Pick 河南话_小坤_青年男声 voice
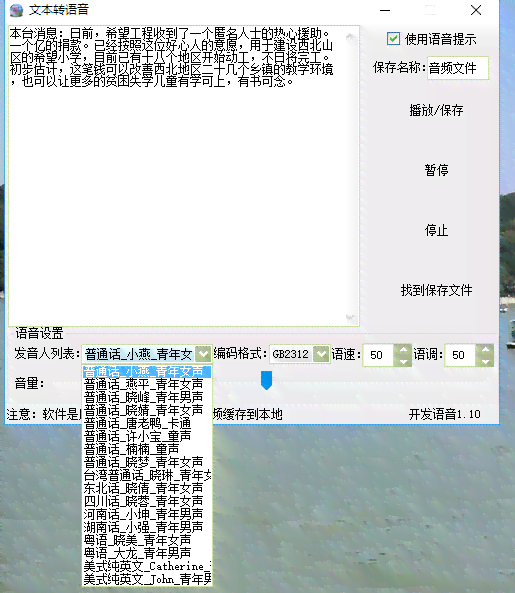515x593 pixels. click(147, 514)
